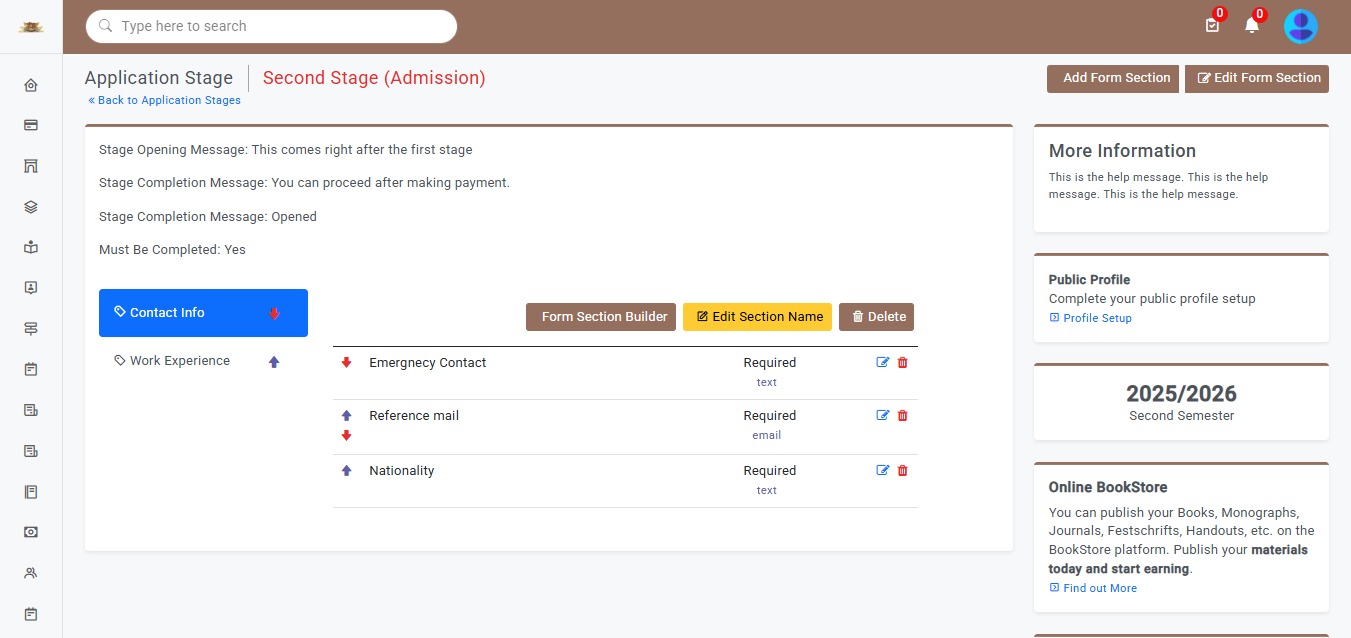This screenshot has height=638, width=1351.
Task: Delete the Nationality field
Action: click(903, 471)
